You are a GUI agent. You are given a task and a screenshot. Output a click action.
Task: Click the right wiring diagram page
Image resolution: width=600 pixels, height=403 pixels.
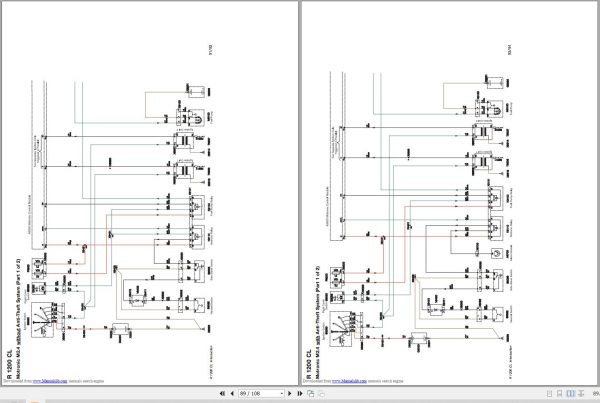point(450,193)
